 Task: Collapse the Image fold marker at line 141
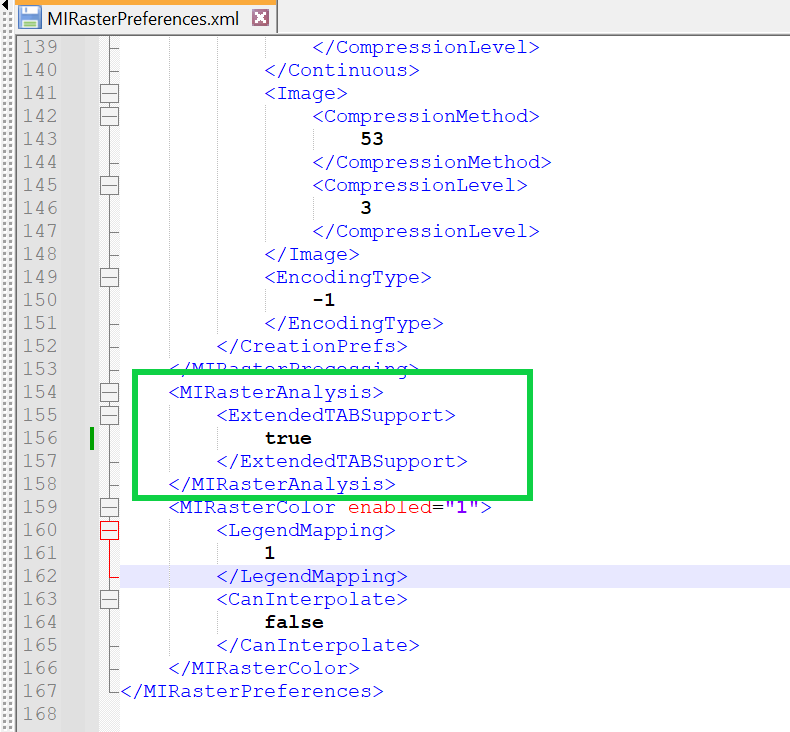(x=109, y=93)
